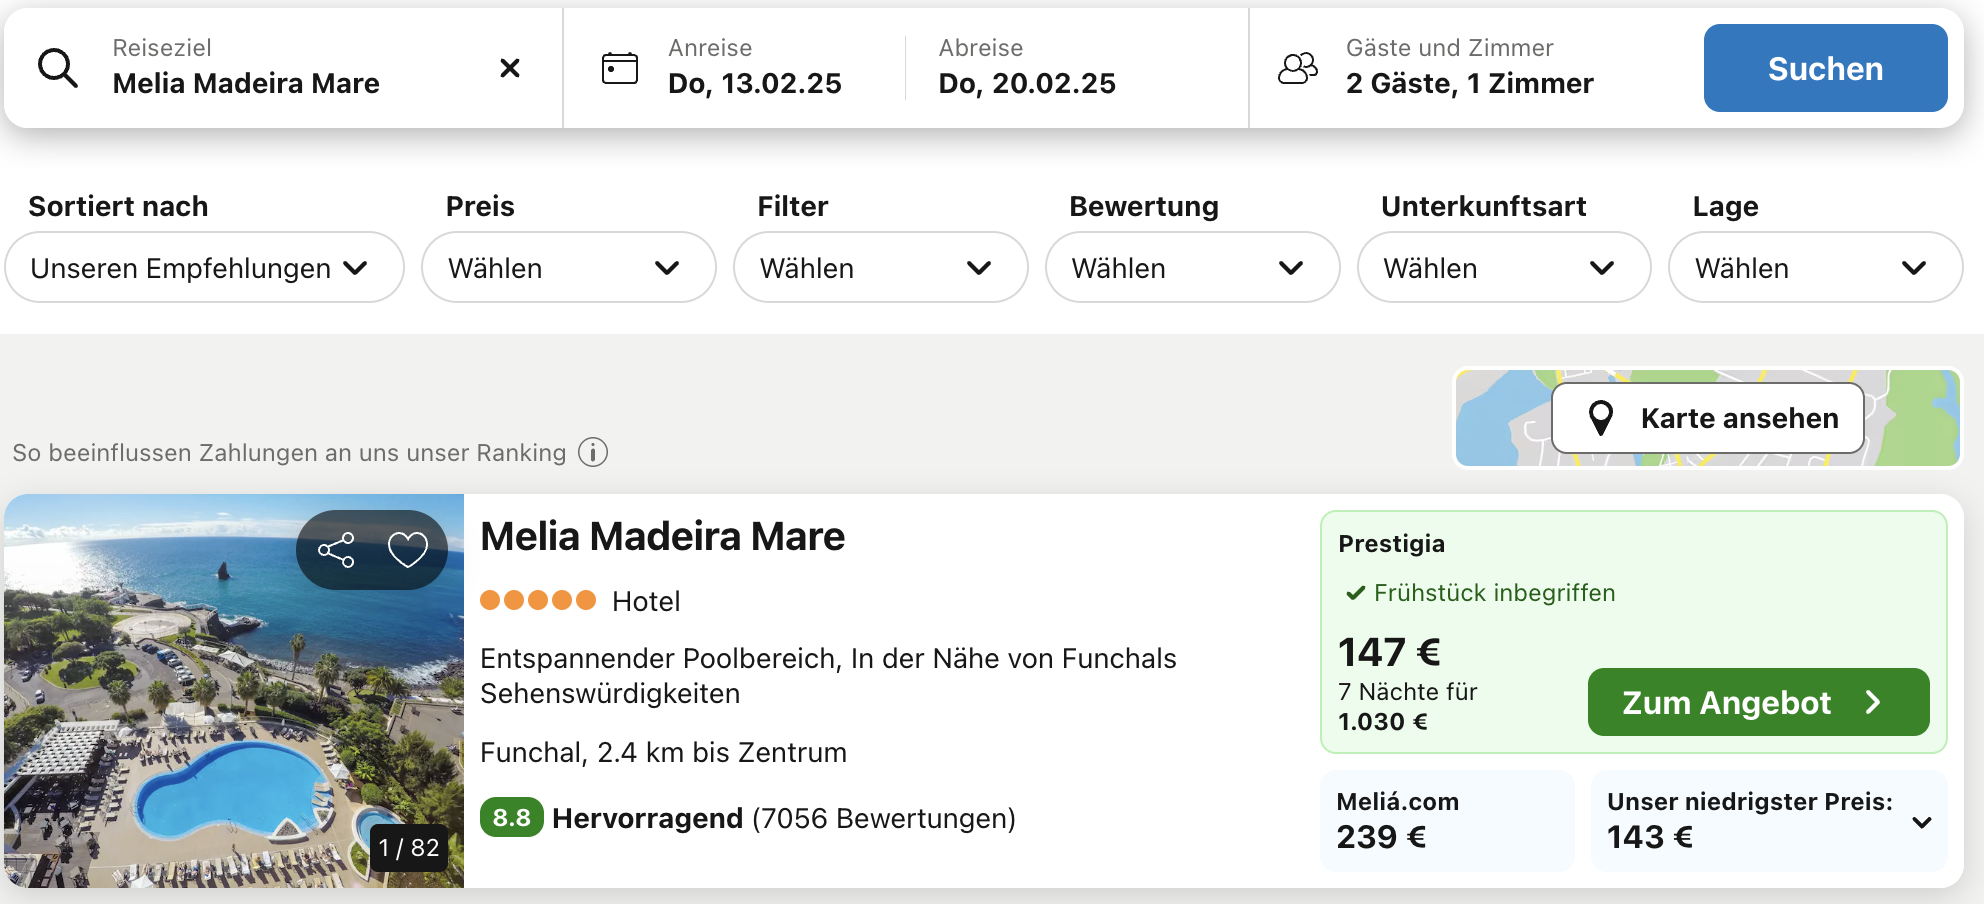This screenshot has width=1984, height=904.
Task: Click the 7 Nächte für 1.030 € text
Action: (1407, 706)
